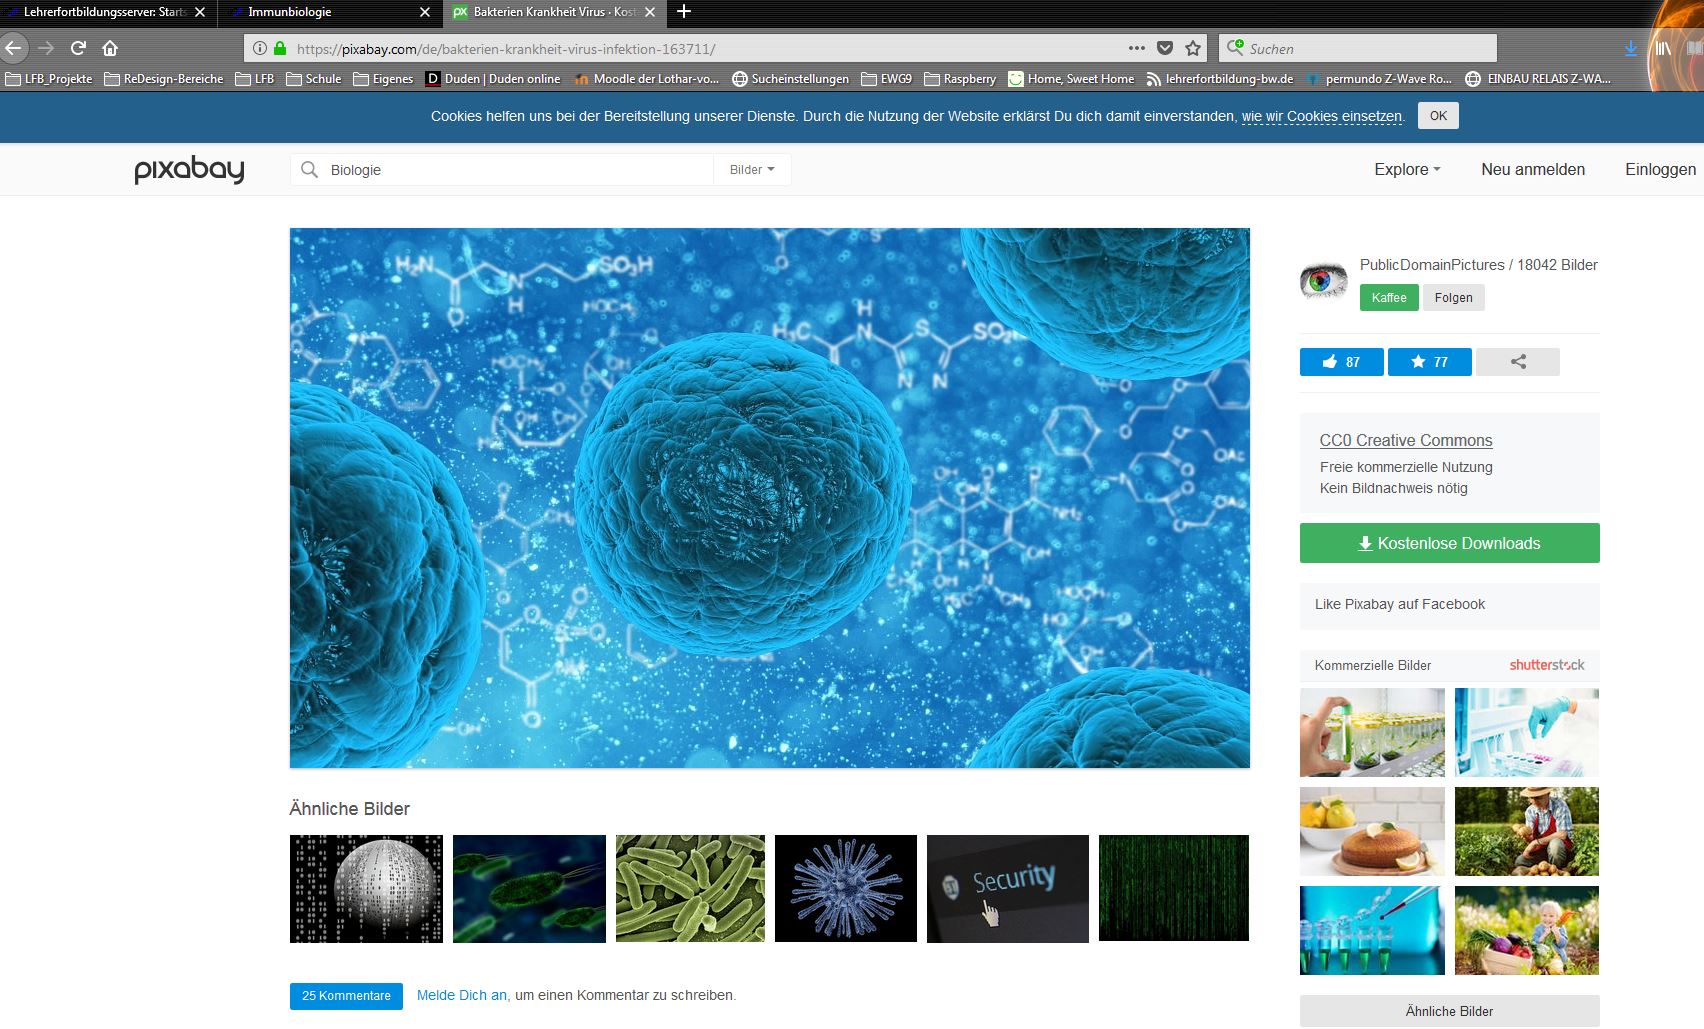The width and height of the screenshot is (1704, 1029).
Task: Bookmark this page with the star icon
Action: pyautogui.click(x=1193, y=48)
